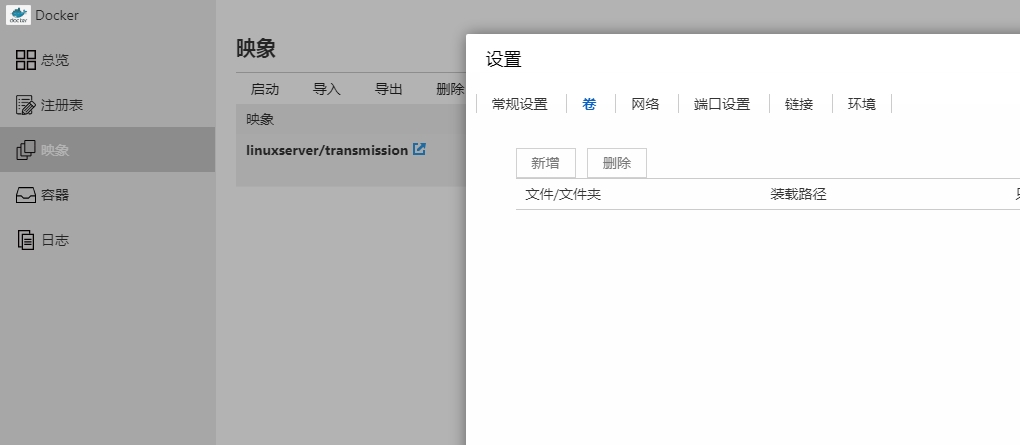Click 导入 in the image toolbar
The width and height of the screenshot is (1020, 445).
pos(327,89)
